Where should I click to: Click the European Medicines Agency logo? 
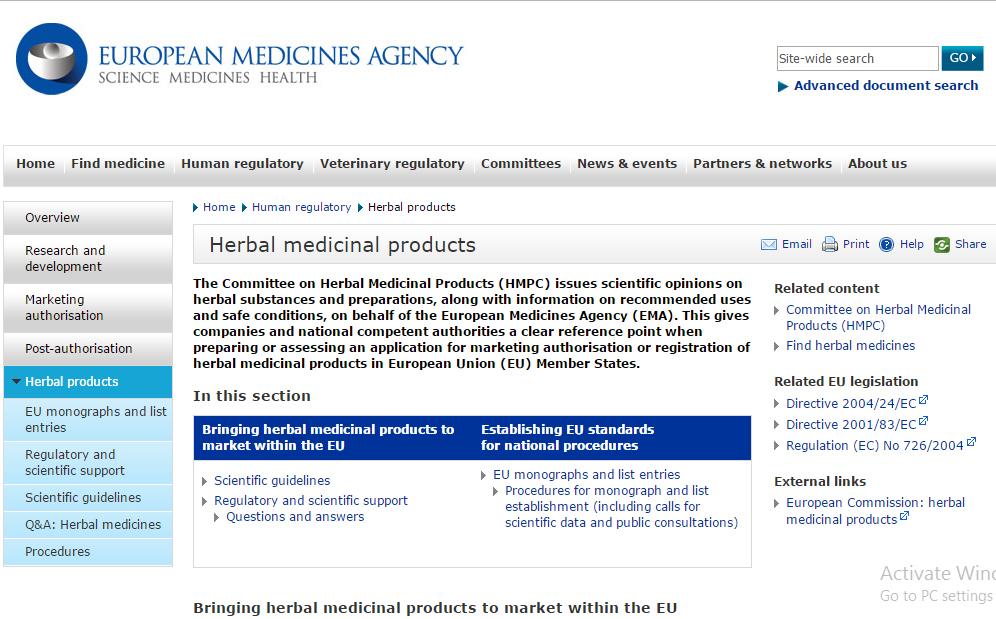(51, 59)
